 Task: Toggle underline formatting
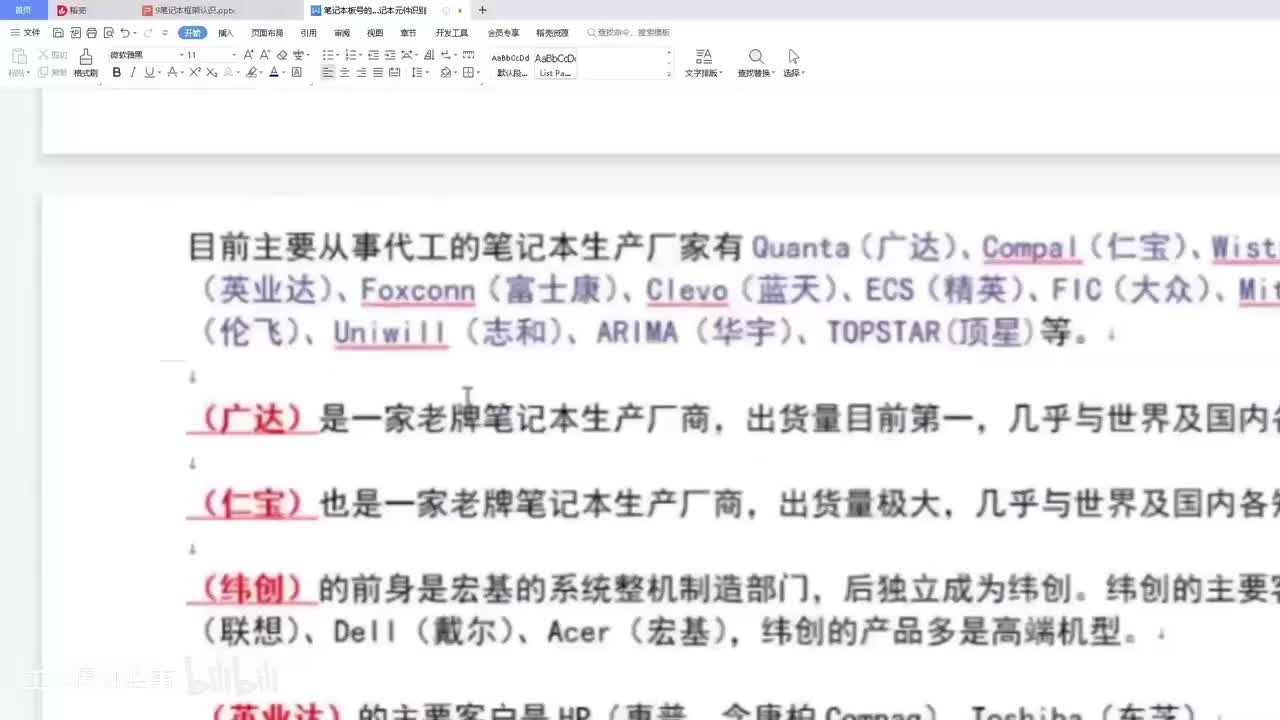click(x=149, y=72)
